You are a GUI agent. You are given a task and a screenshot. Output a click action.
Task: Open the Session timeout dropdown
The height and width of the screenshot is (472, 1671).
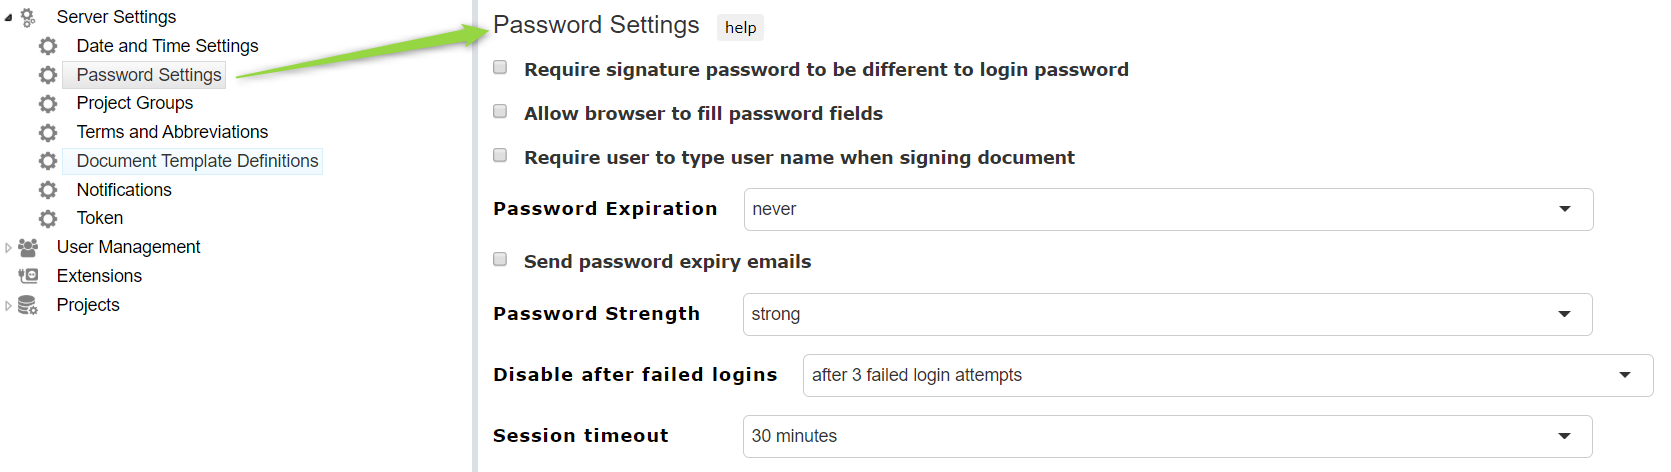1167,436
